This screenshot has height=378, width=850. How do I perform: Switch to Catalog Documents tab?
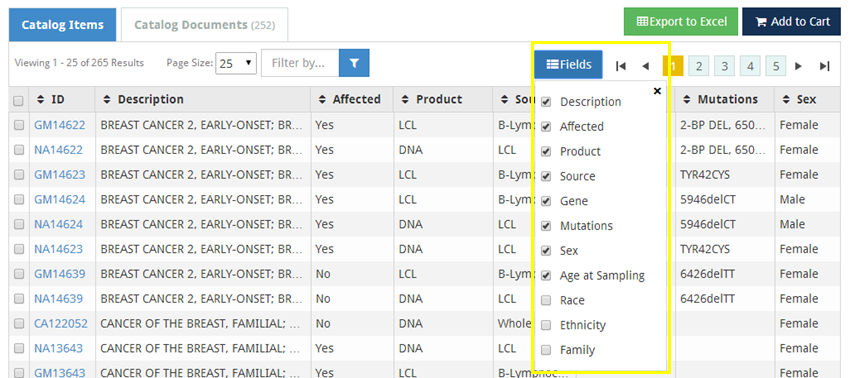click(204, 25)
